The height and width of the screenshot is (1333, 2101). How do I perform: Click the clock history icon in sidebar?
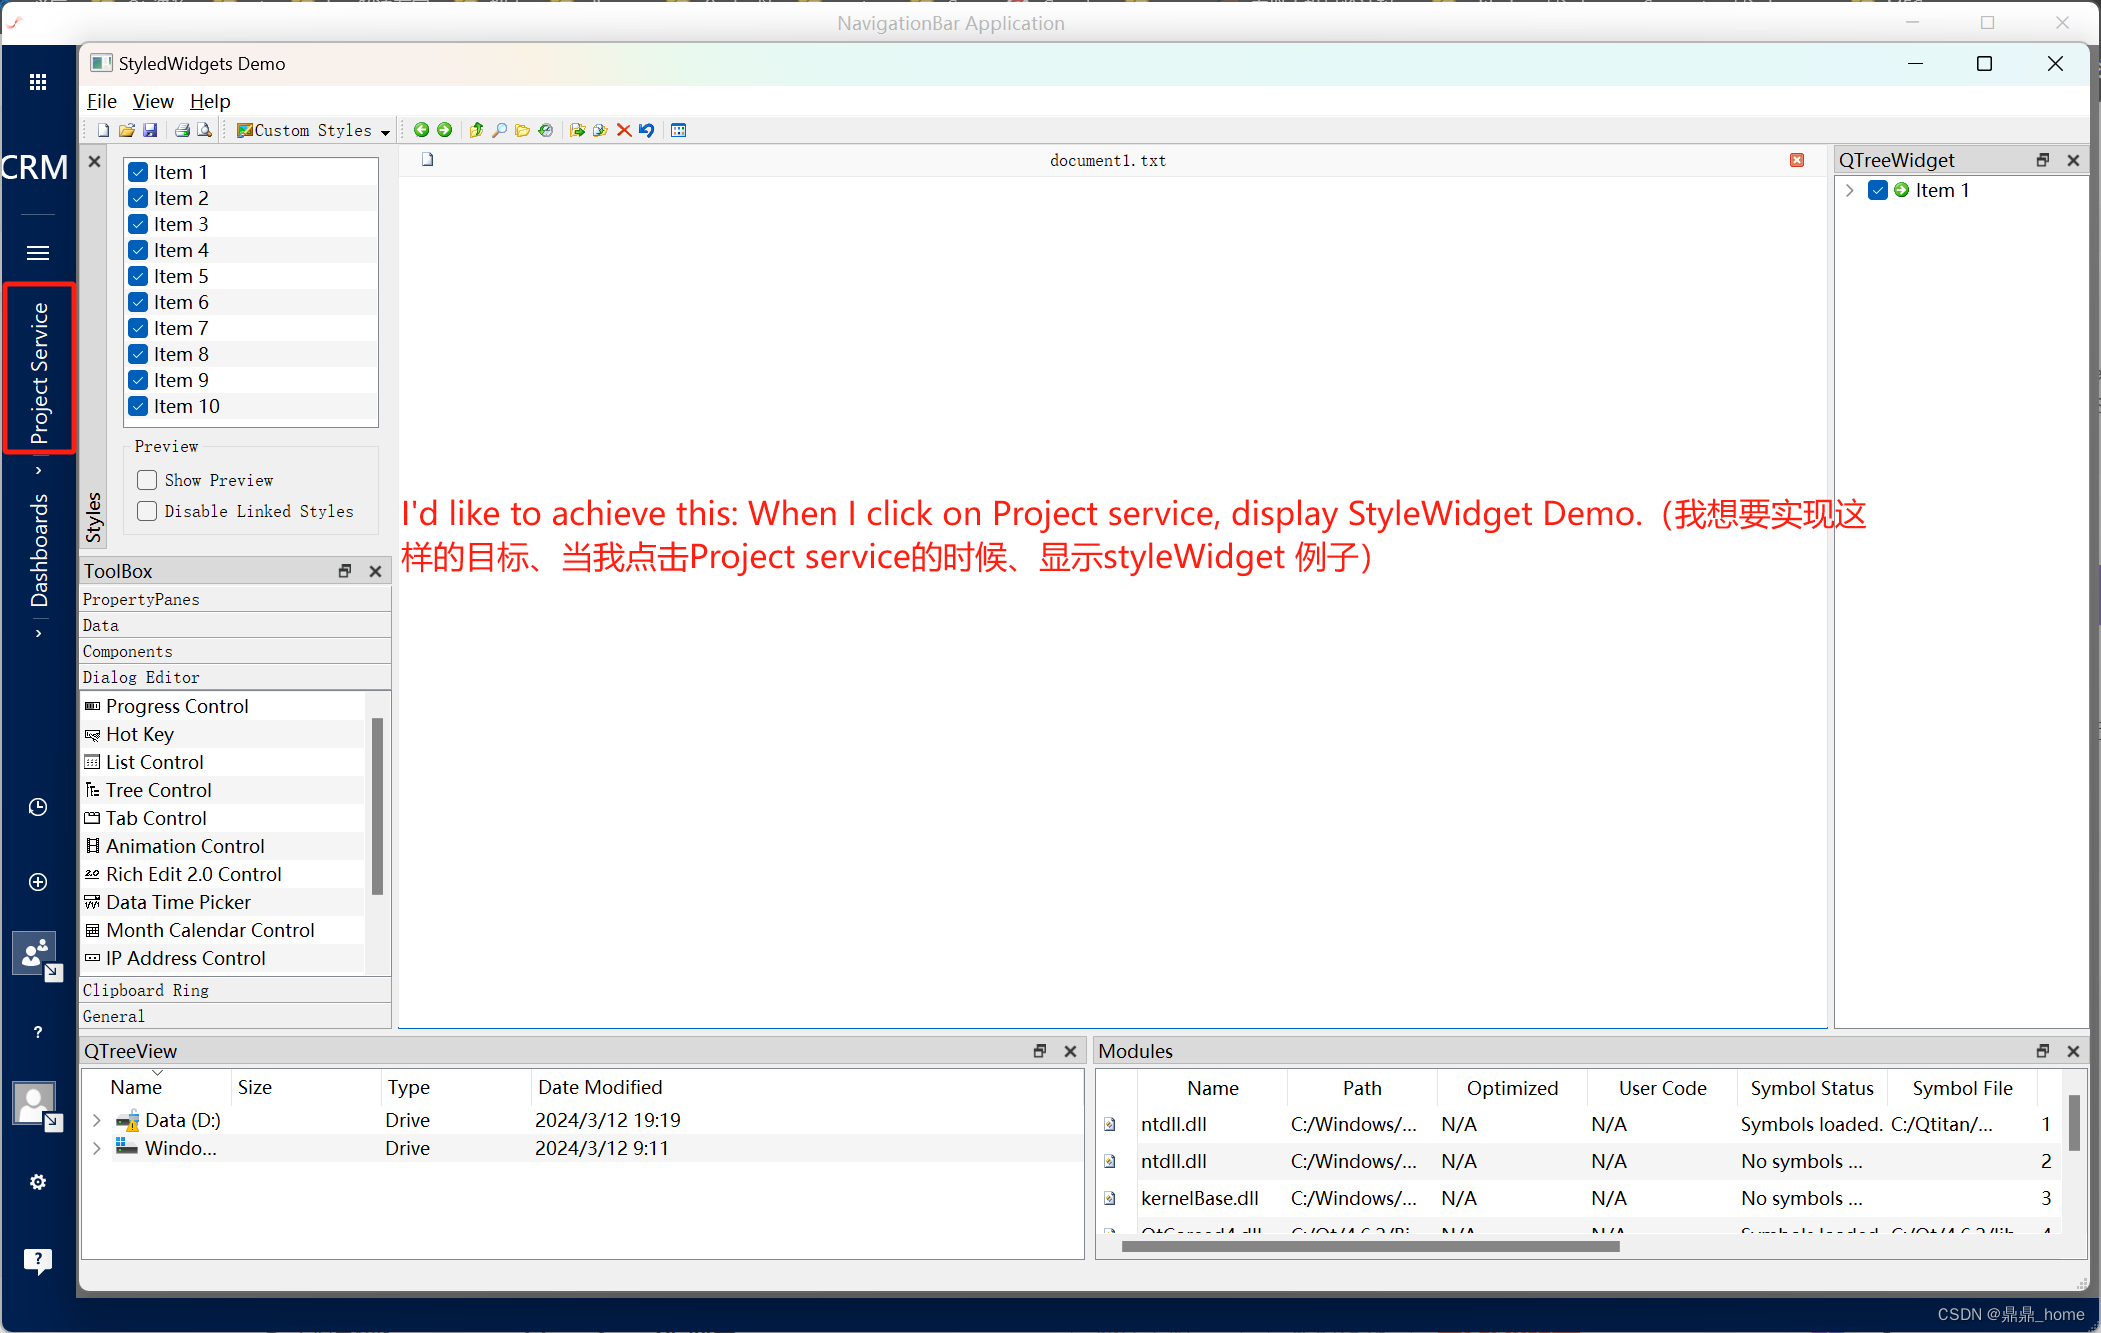click(x=38, y=807)
